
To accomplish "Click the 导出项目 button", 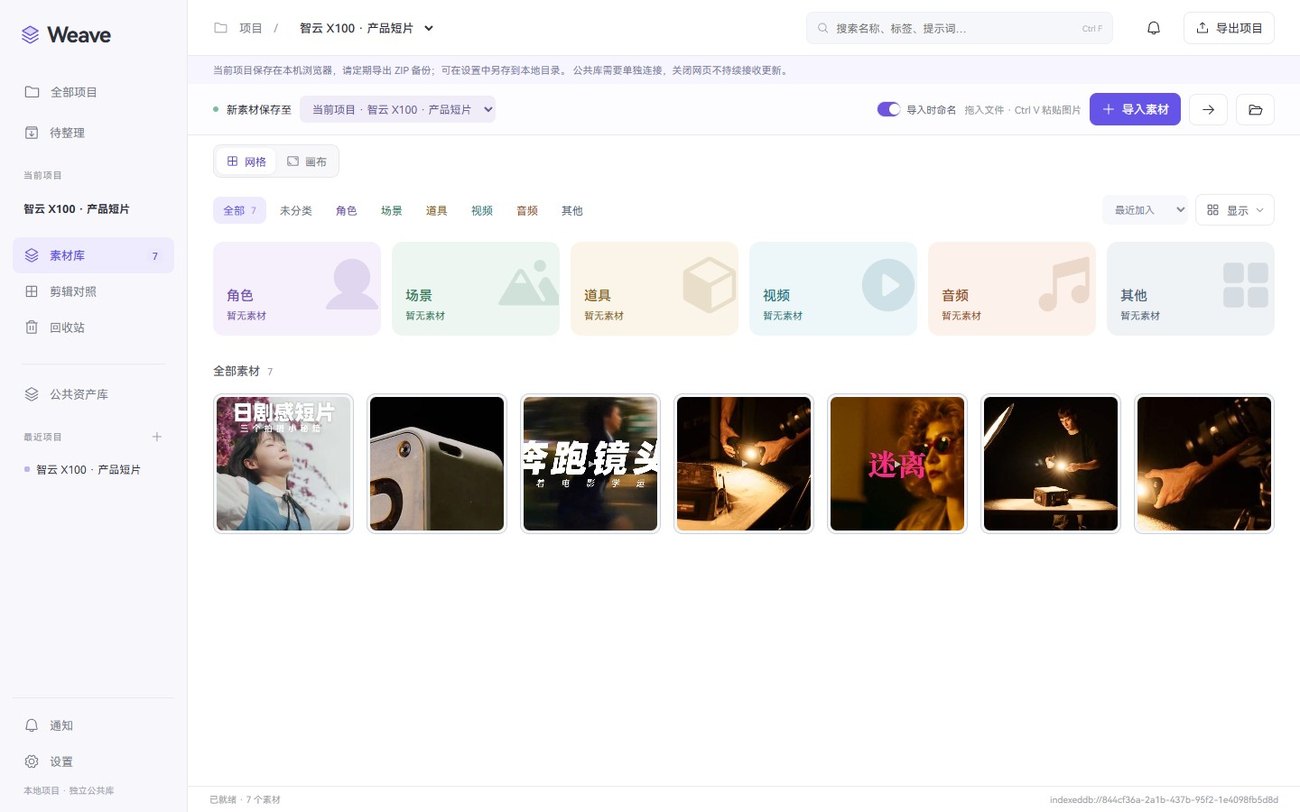I will (x=1229, y=28).
